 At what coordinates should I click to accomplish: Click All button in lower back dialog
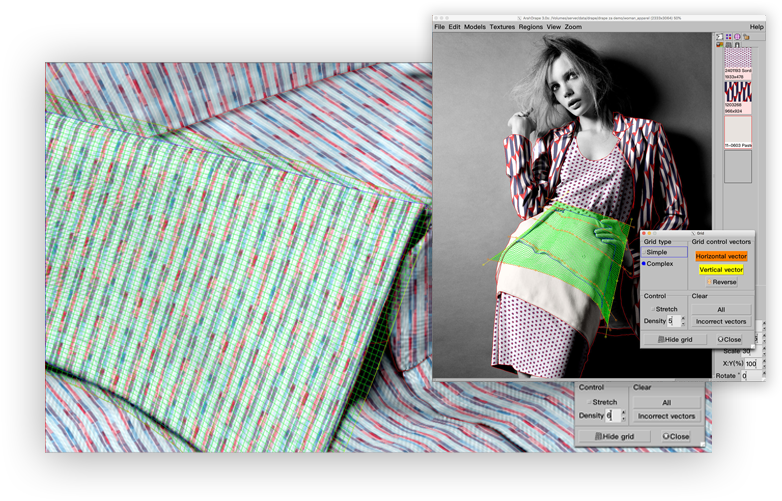click(x=667, y=403)
